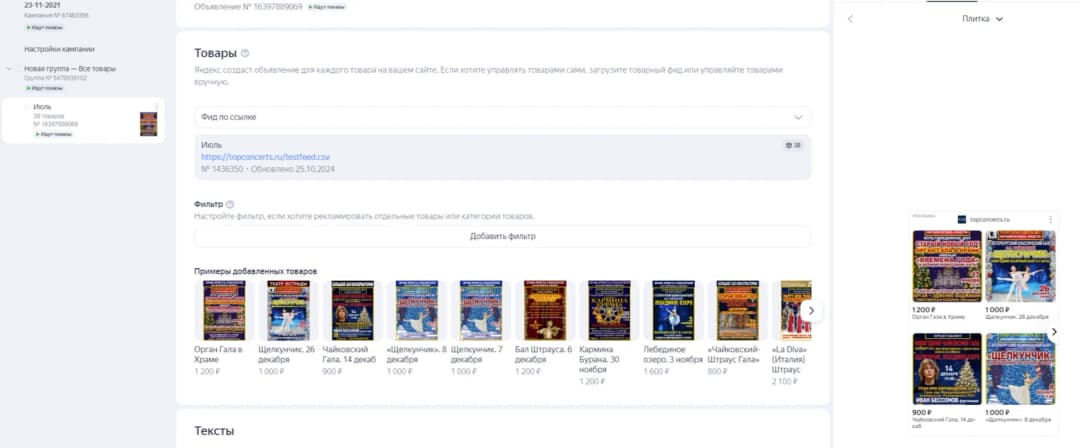Click the feed items count icon
The image size is (1080, 448).
coord(793,145)
